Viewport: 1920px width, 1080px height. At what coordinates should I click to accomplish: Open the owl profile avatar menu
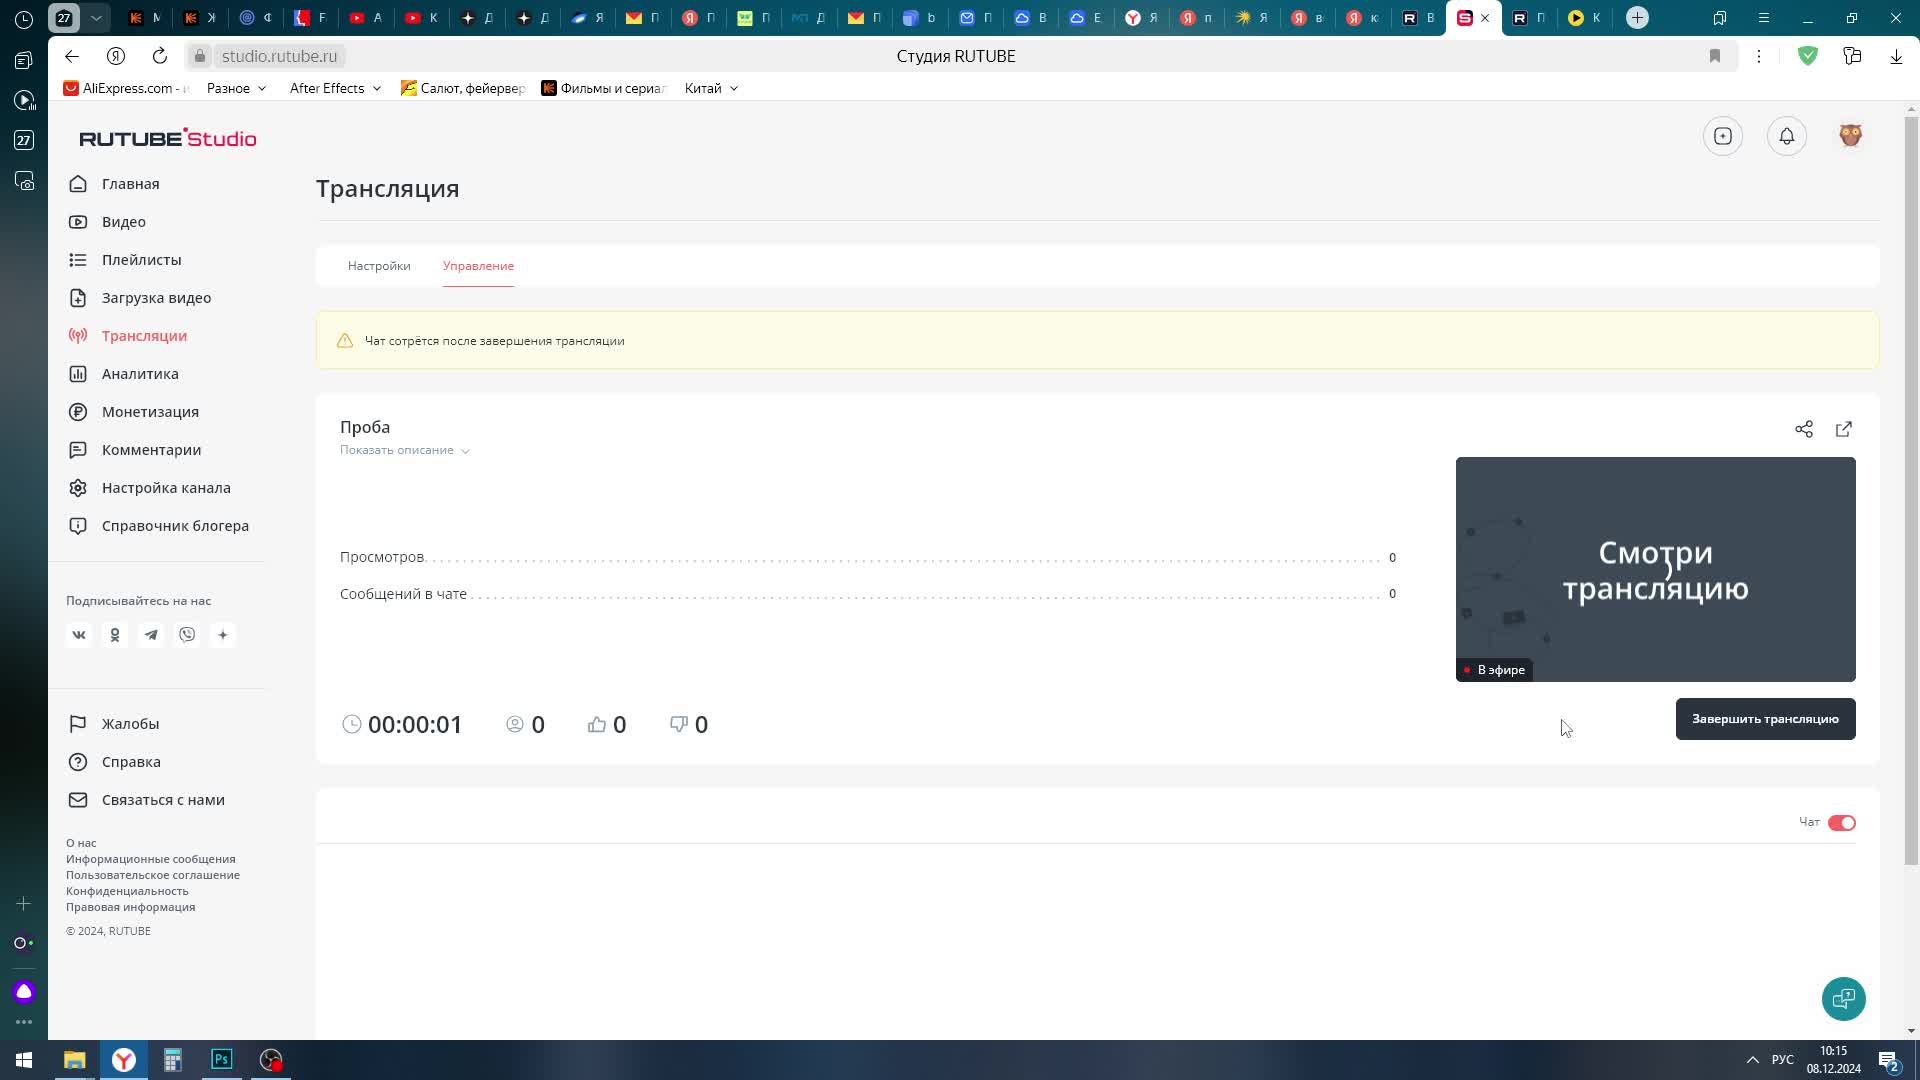[x=1850, y=136]
